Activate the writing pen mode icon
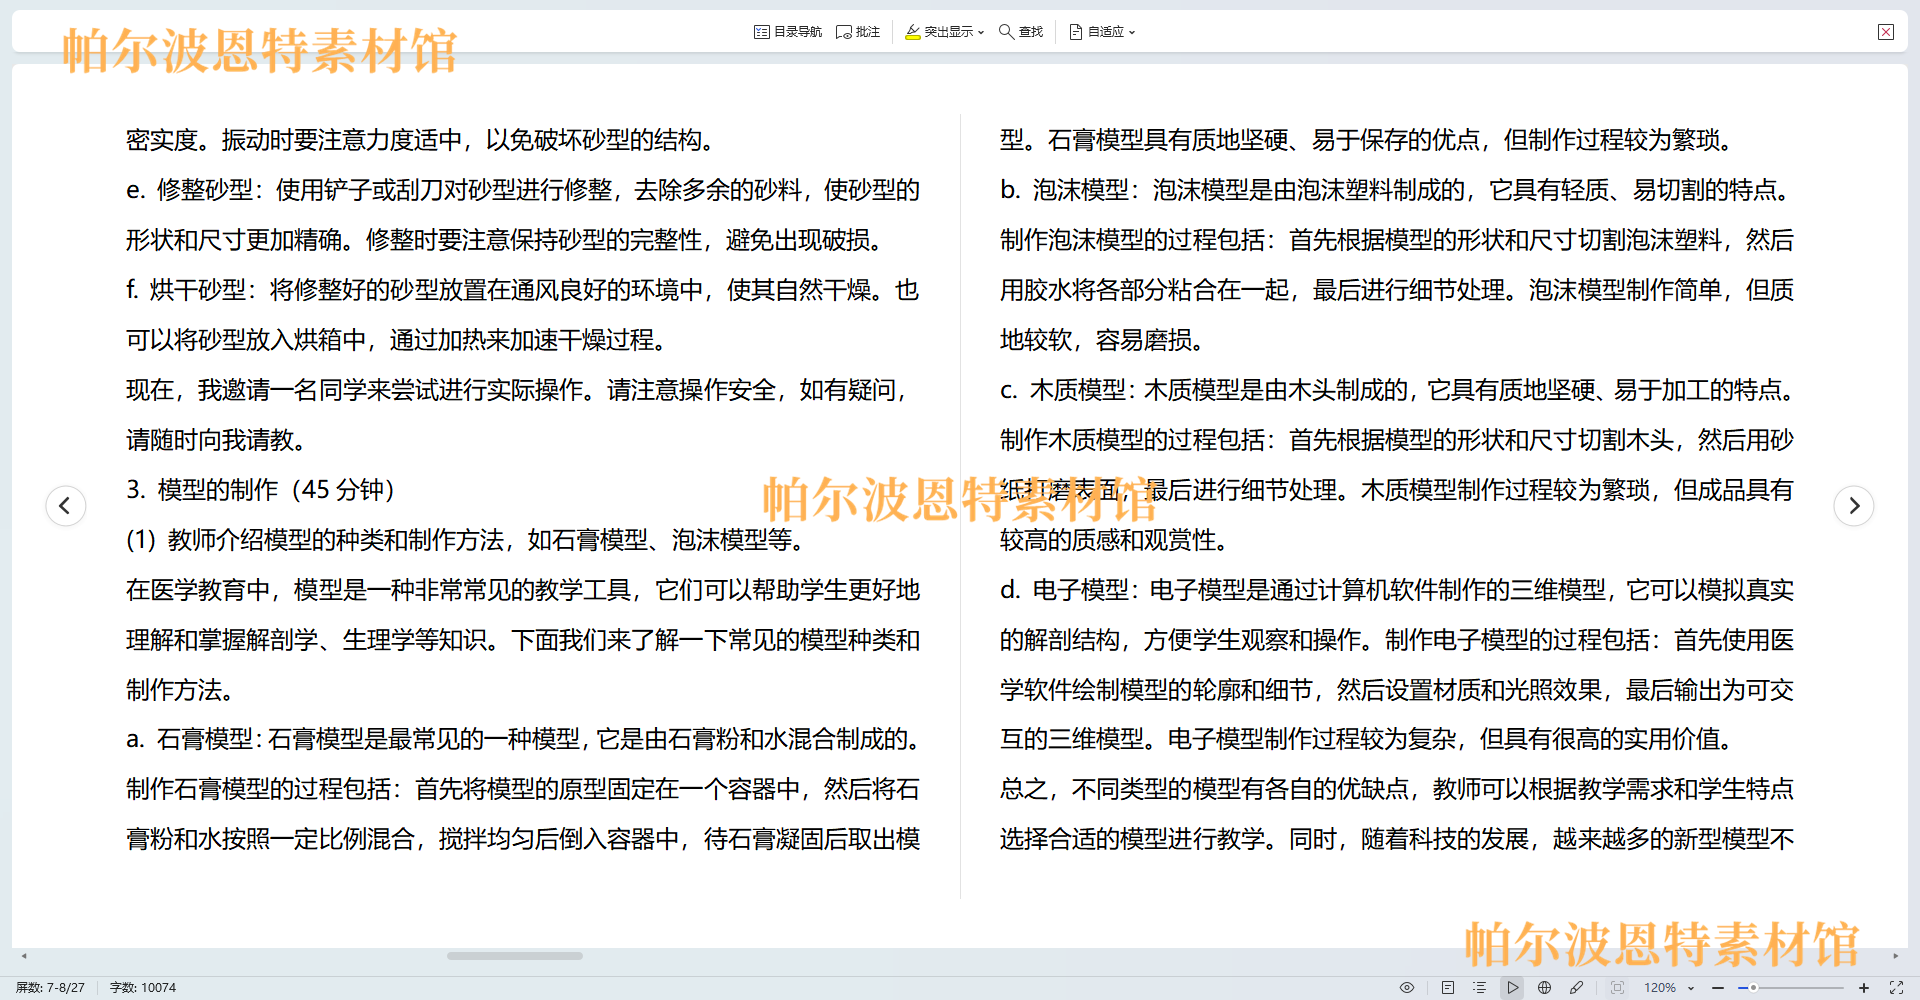1920x1000 pixels. tap(1577, 987)
